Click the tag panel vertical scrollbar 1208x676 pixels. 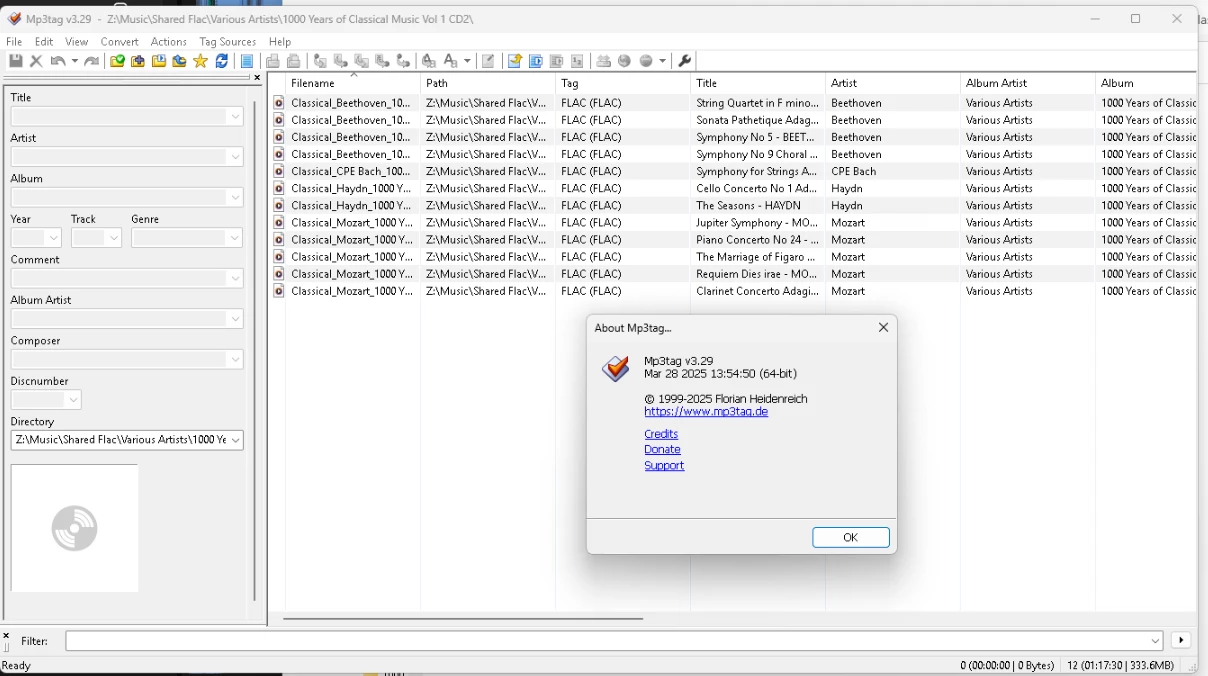click(x=254, y=350)
